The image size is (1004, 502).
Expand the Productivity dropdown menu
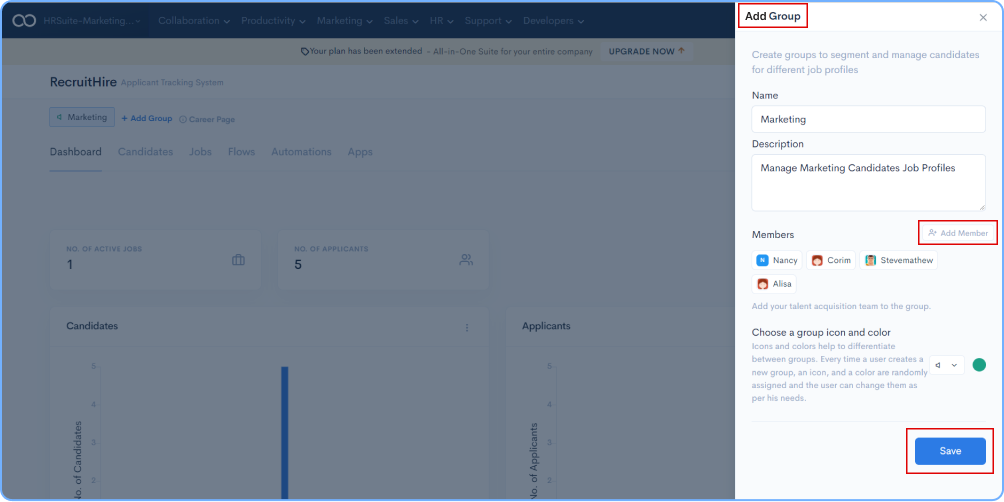274,20
